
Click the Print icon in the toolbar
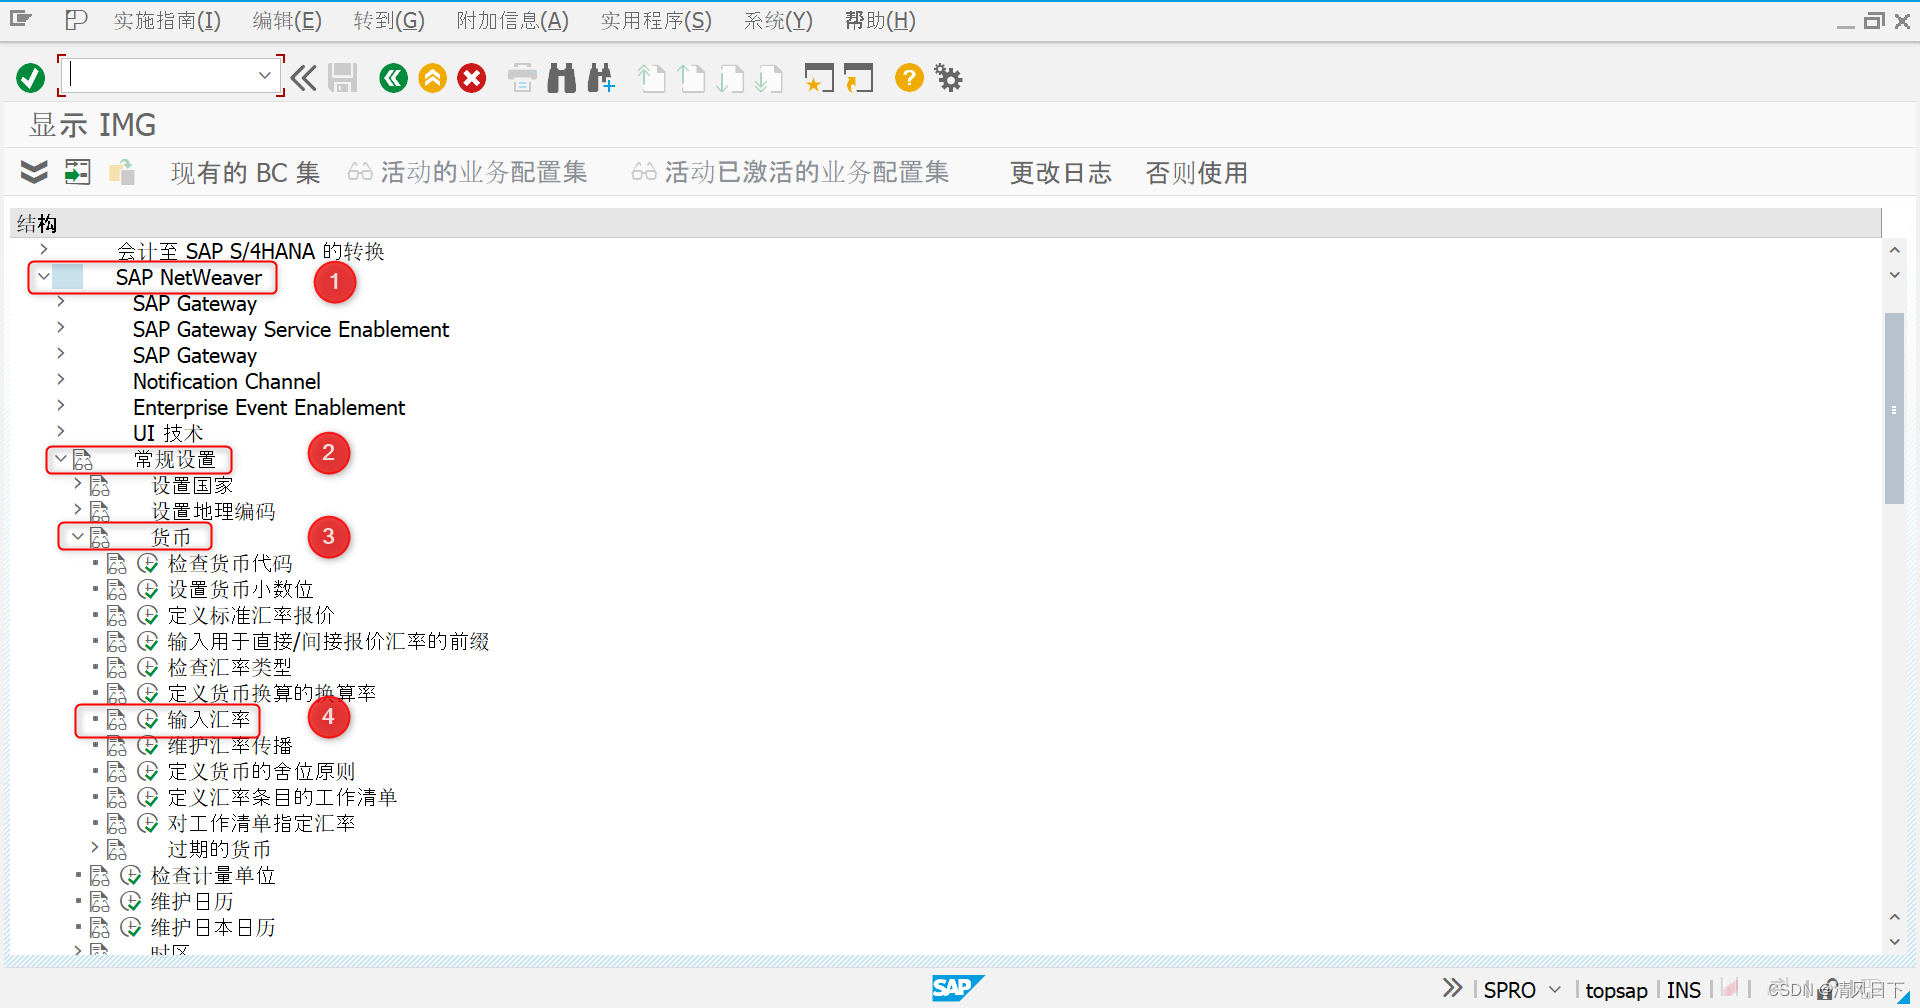pos(521,78)
